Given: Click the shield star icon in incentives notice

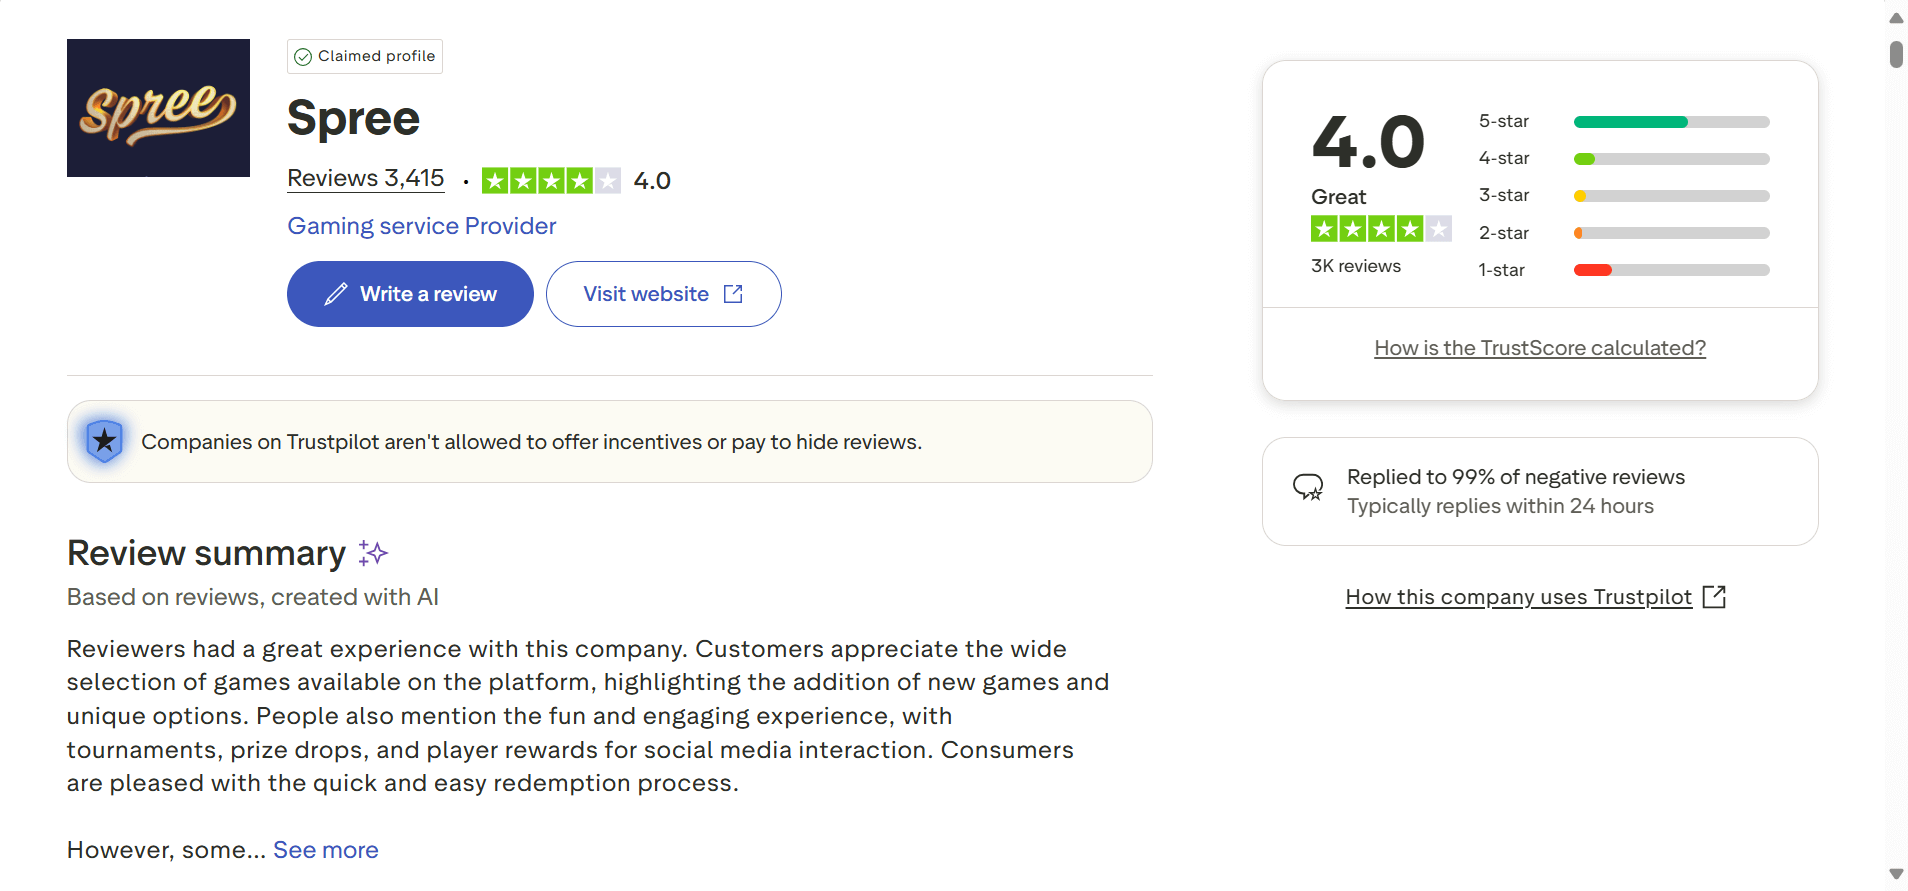Looking at the screenshot, I should (x=104, y=441).
